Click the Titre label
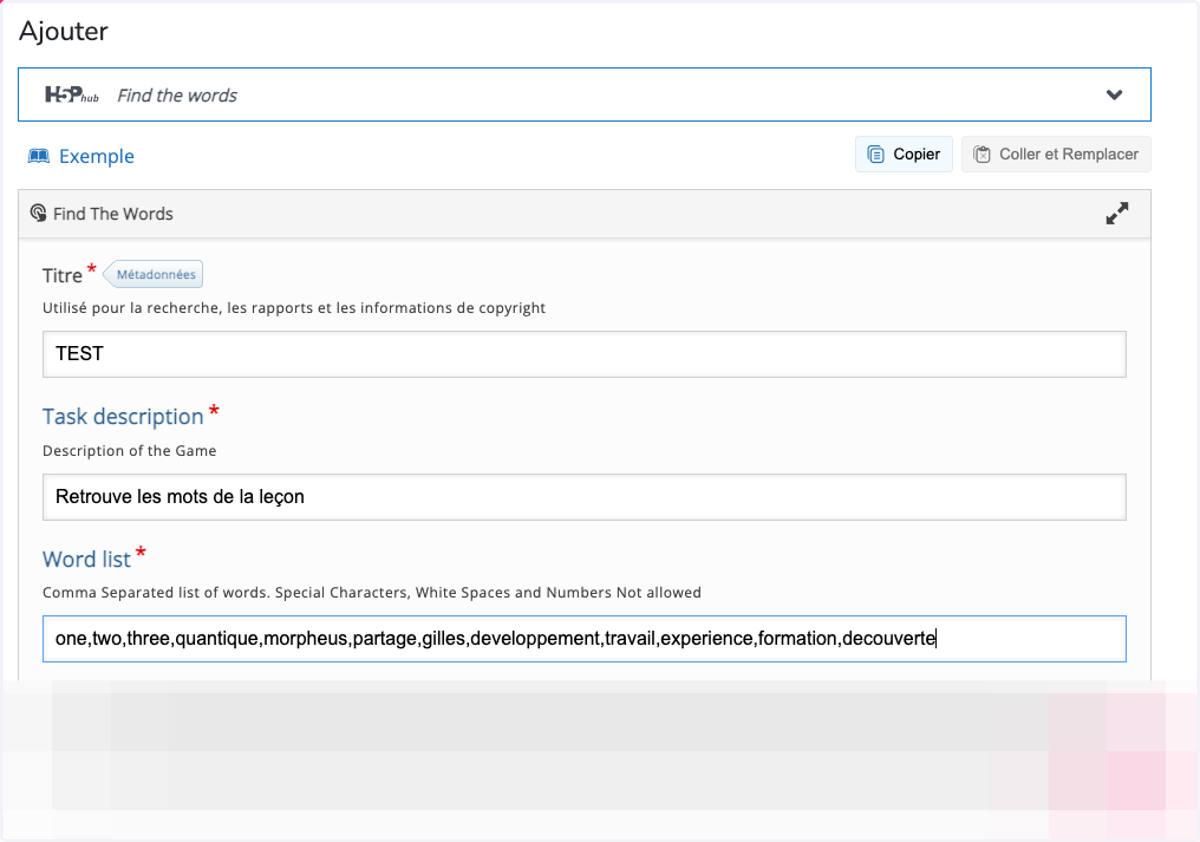This screenshot has height=842, width=1200. 62,275
